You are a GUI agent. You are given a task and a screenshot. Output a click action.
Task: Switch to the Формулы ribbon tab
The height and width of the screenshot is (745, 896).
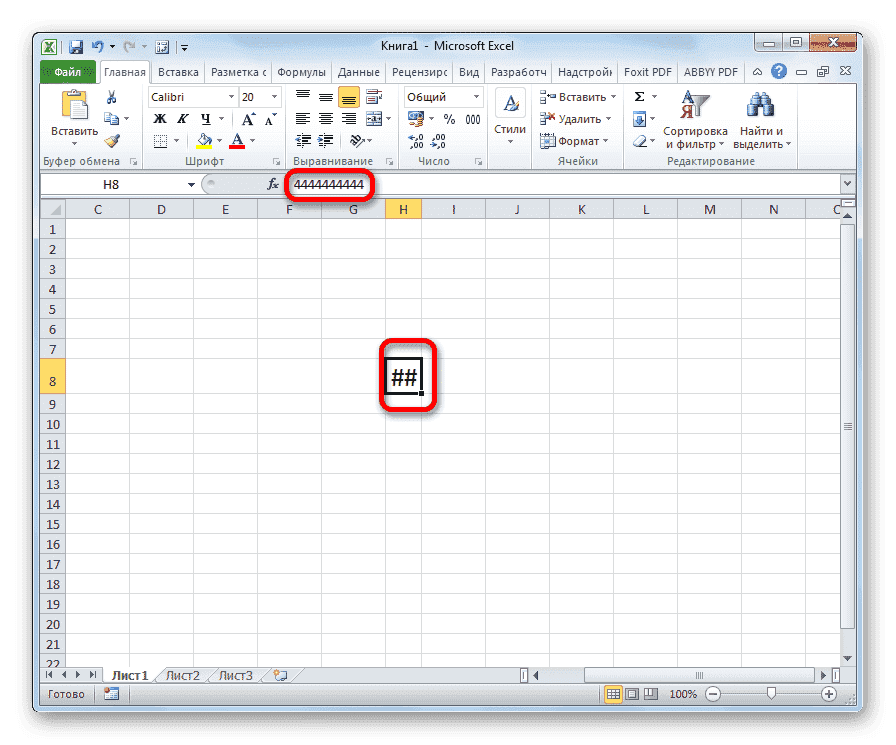coord(300,71)
